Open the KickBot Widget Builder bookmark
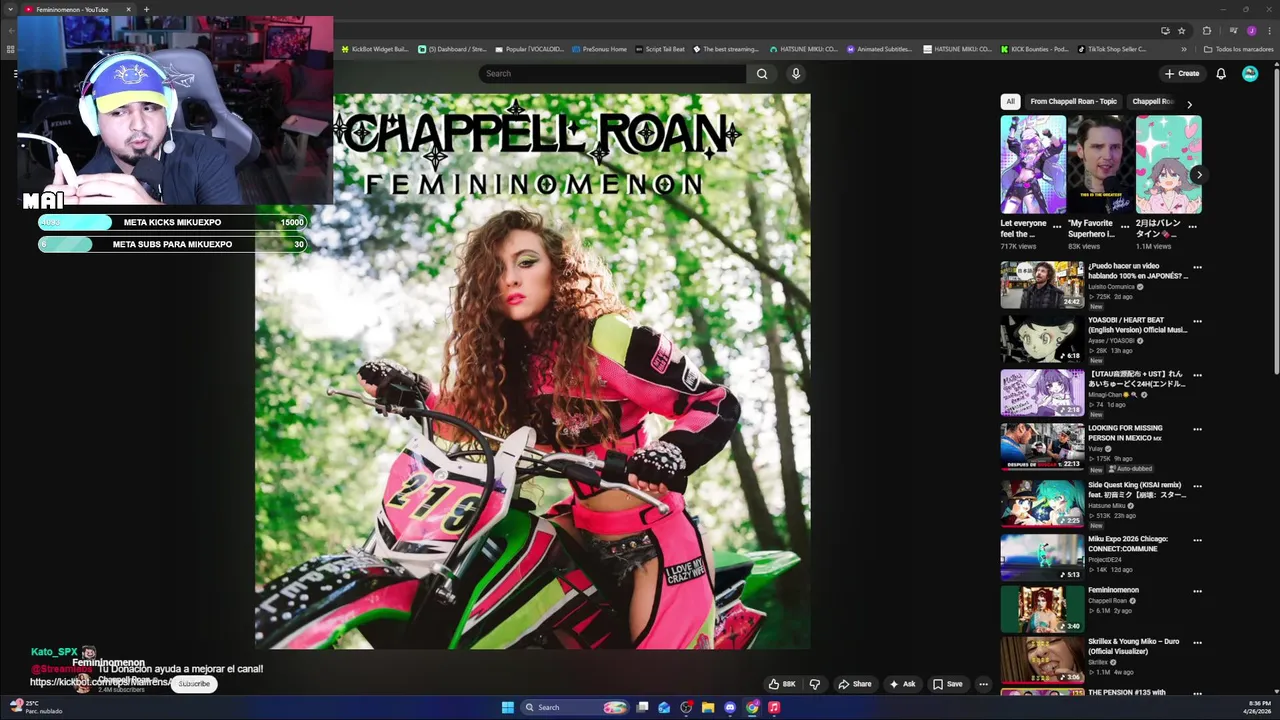The height and width of the screenshot is (720, 1280). click(375, 49)
